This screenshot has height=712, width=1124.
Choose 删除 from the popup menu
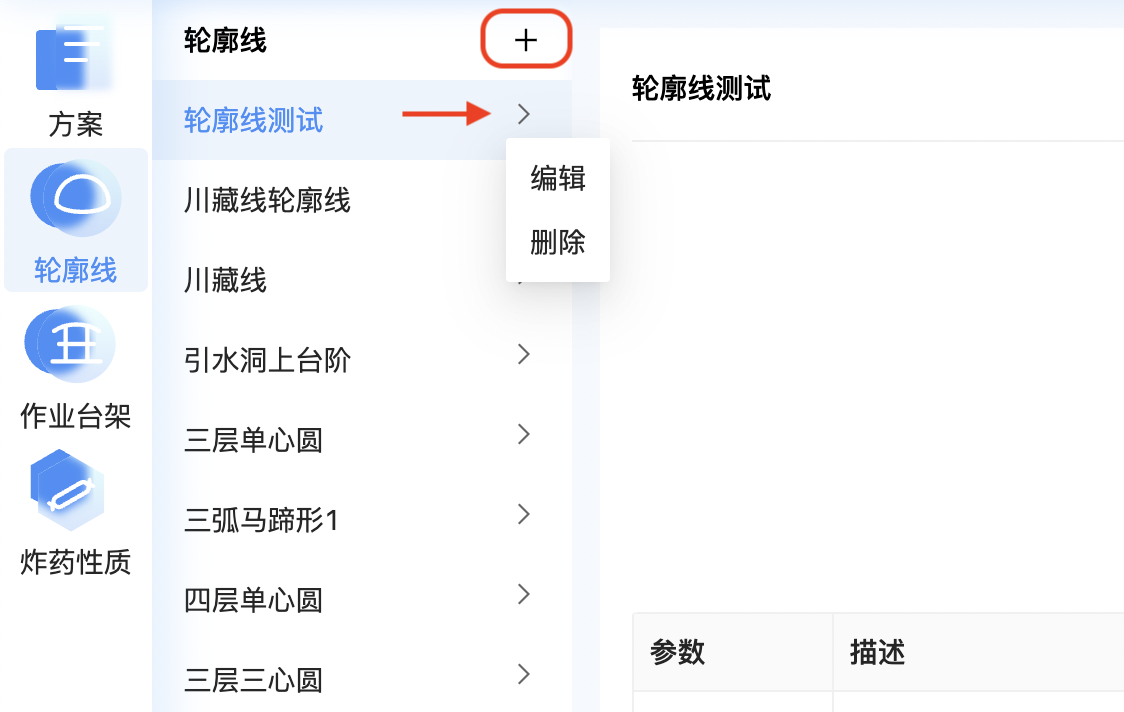coord(558,242)
